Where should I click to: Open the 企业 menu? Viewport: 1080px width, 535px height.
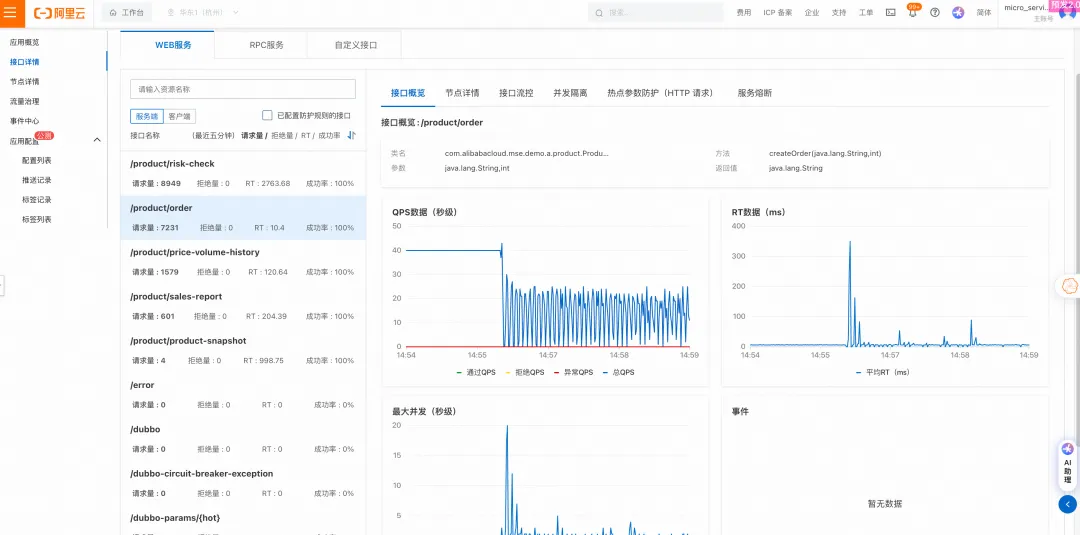(812, 12)
